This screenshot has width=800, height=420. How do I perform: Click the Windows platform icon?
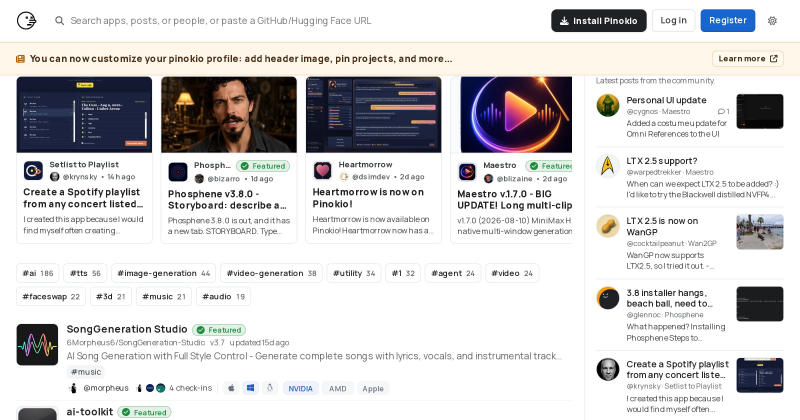point(251,388)
